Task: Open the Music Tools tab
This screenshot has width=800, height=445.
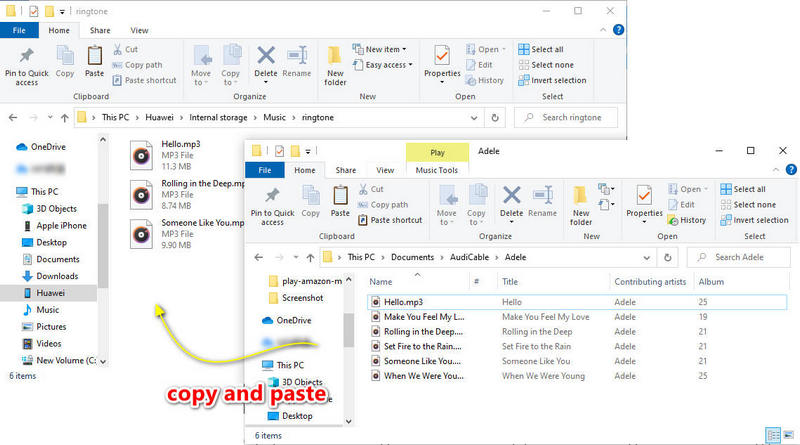Action: click(437, 170)
